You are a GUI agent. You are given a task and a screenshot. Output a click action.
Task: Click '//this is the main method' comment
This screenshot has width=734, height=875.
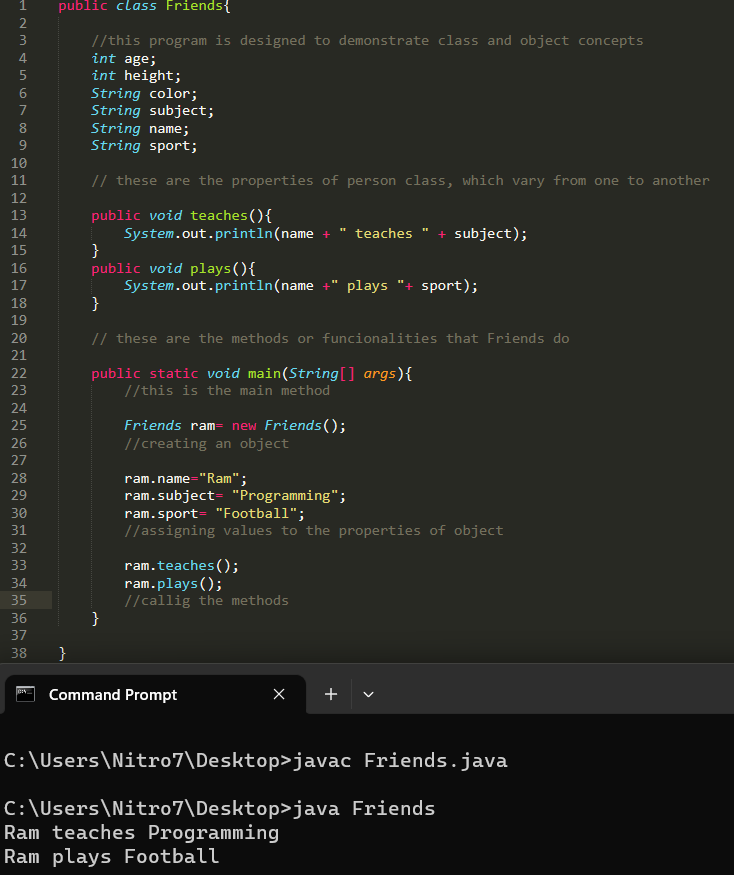tap(227, 391)
